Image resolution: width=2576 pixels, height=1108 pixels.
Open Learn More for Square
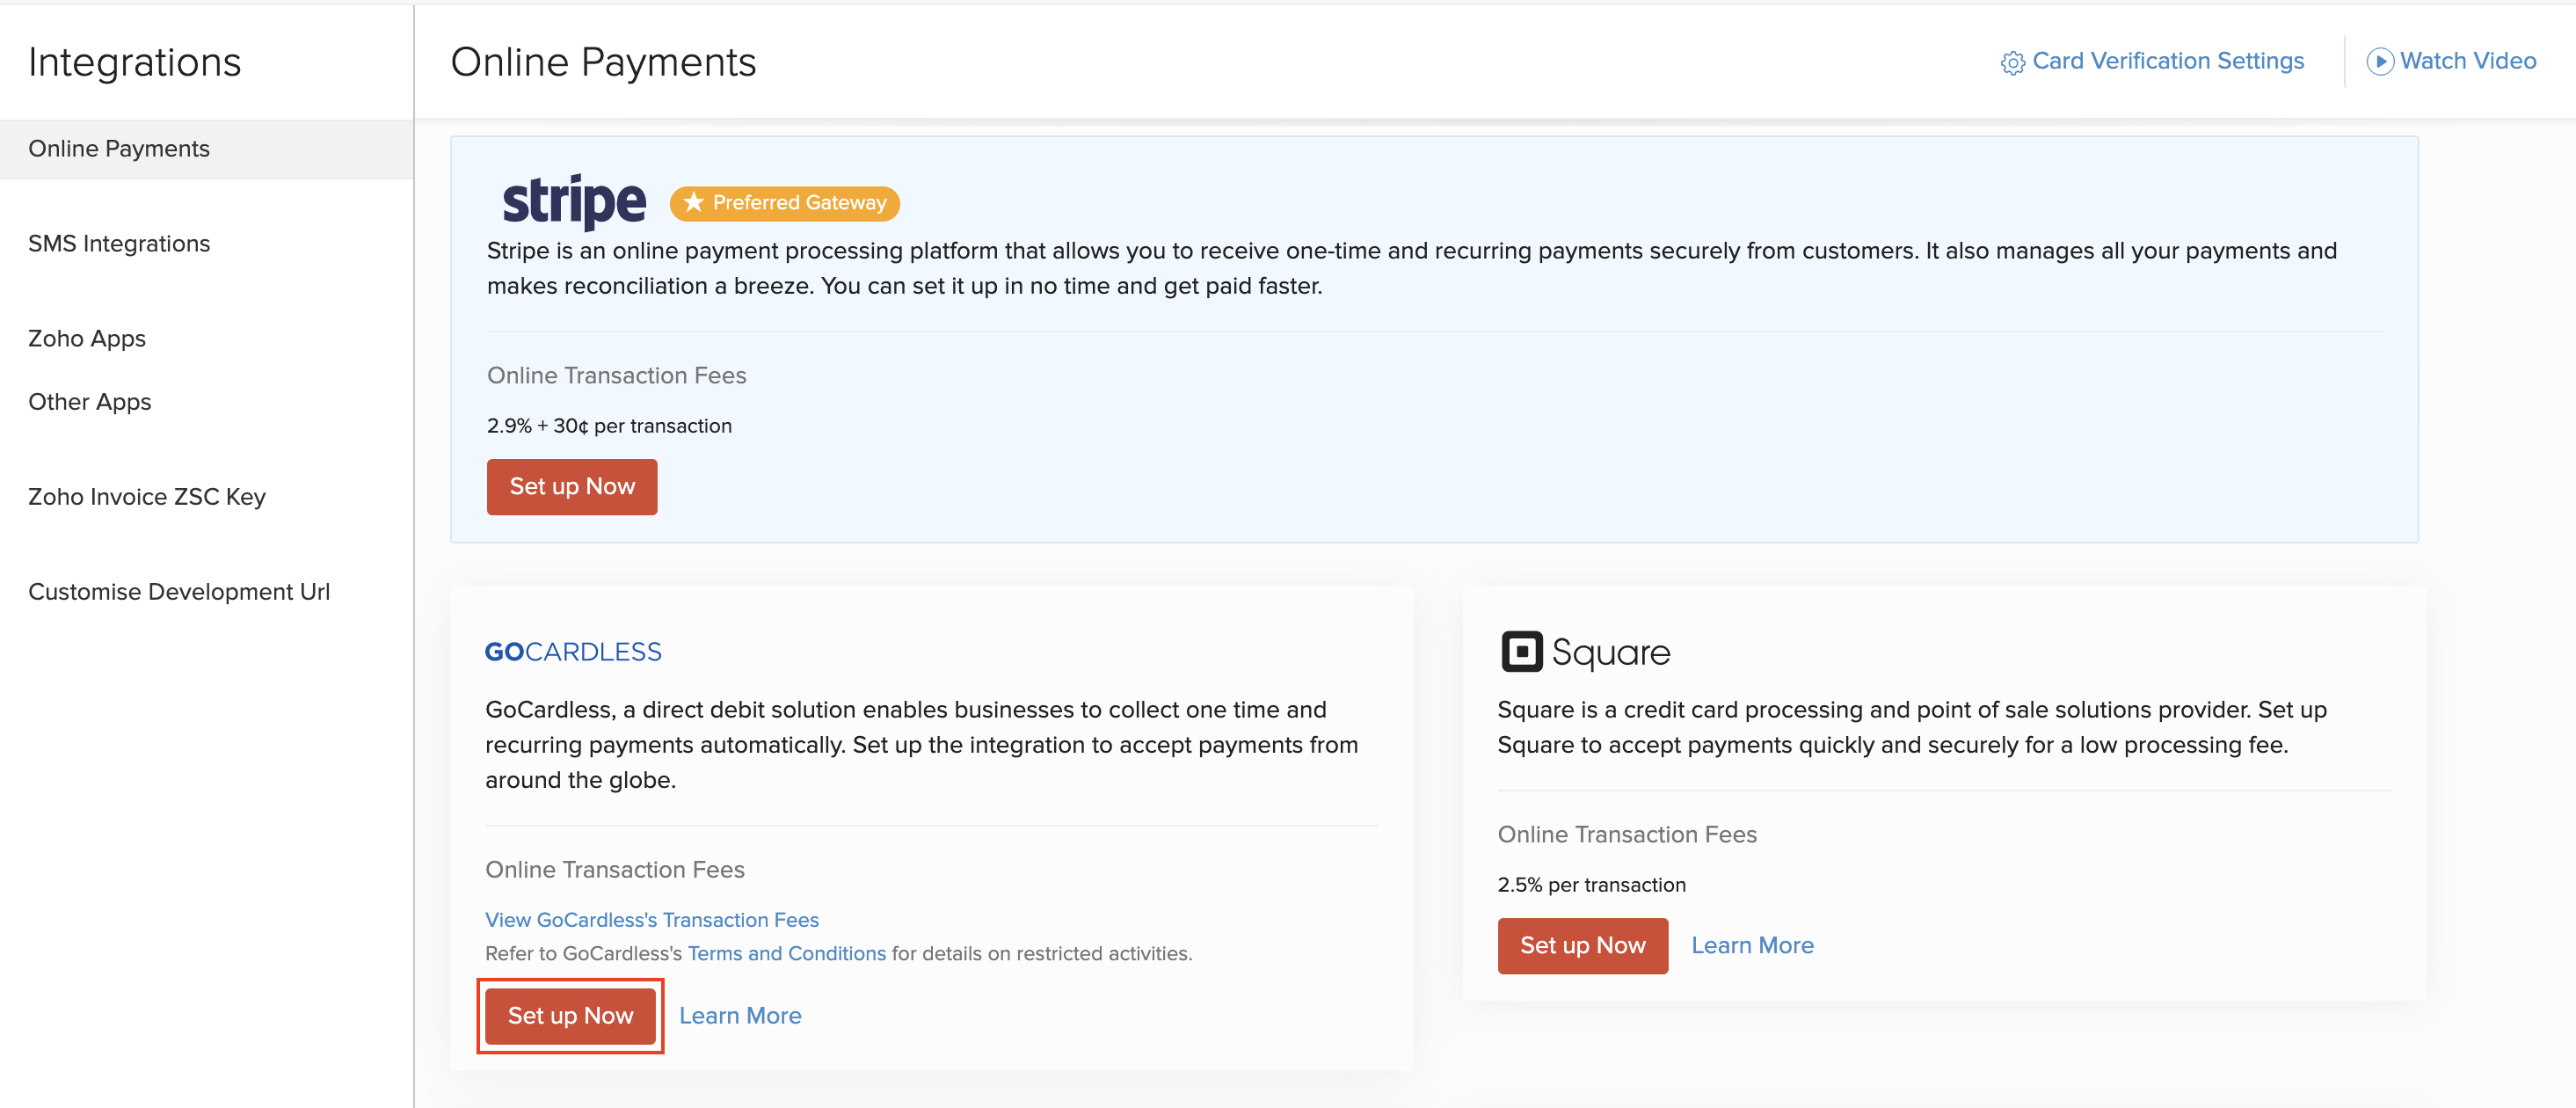coord(1752,944)
